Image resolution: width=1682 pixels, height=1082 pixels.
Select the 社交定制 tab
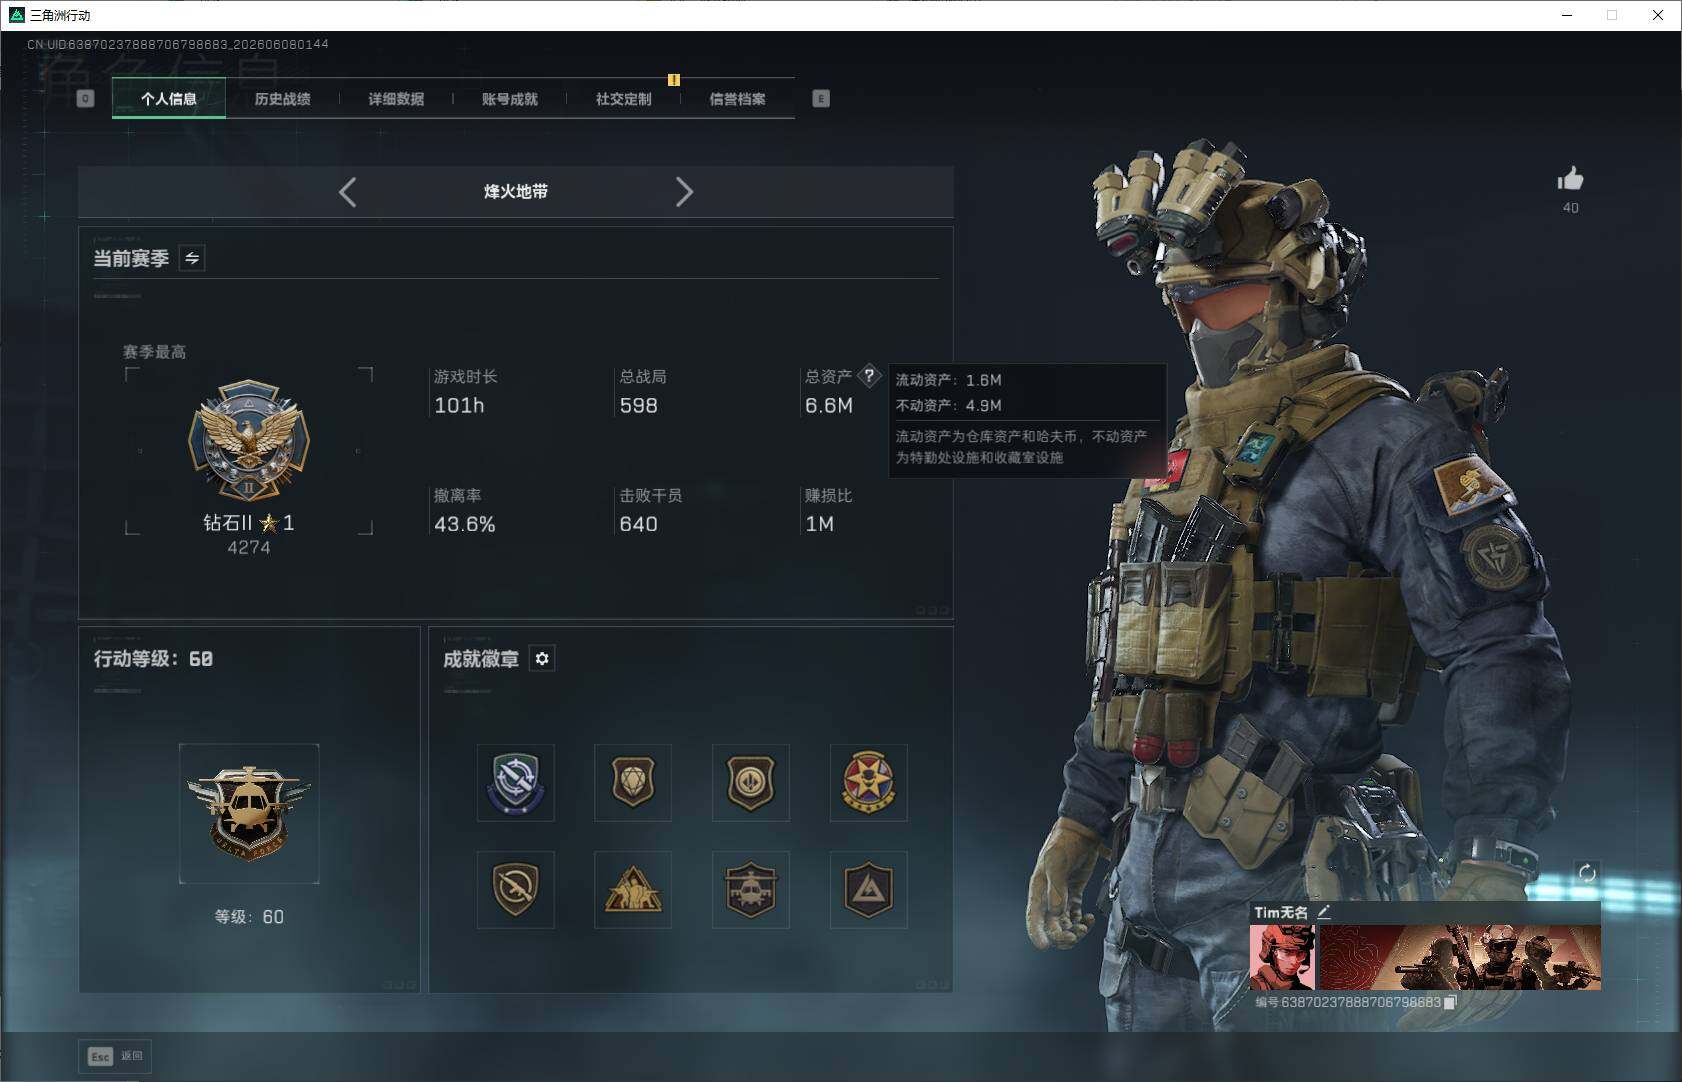pyautogui.click(x=624, y=99)
